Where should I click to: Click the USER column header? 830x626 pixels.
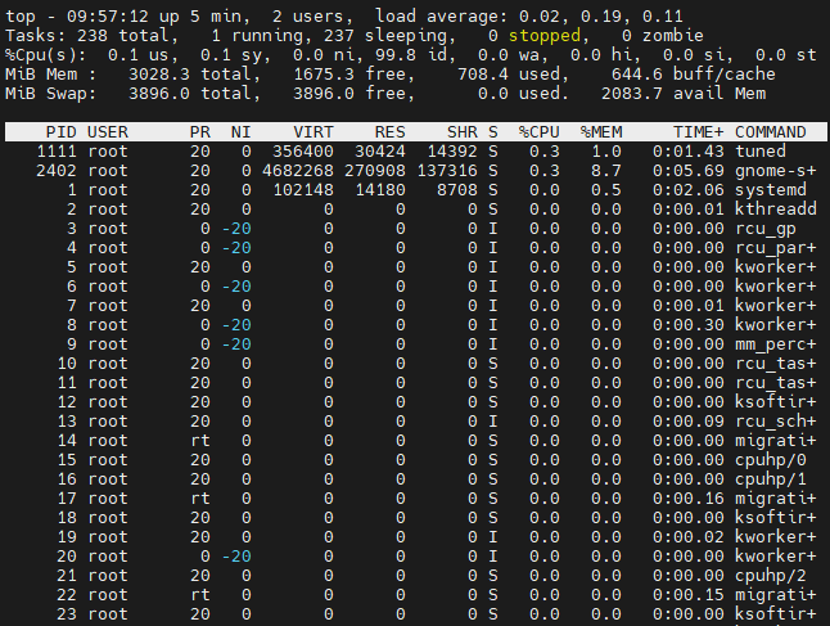tap(107, 132)
